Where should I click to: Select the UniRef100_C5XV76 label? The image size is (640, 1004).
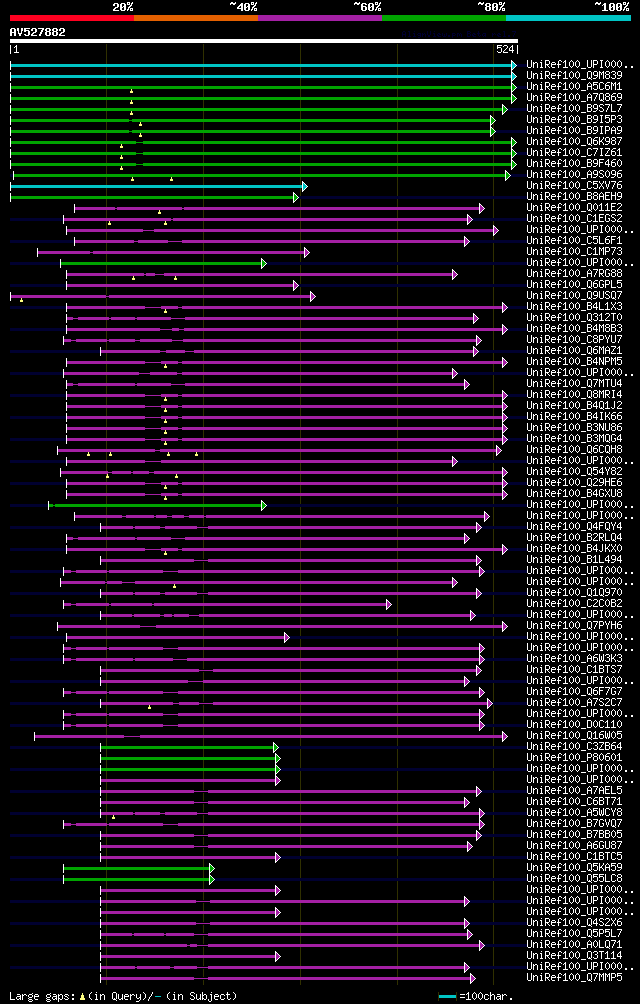pyautogui.click(x=573, y=185)
